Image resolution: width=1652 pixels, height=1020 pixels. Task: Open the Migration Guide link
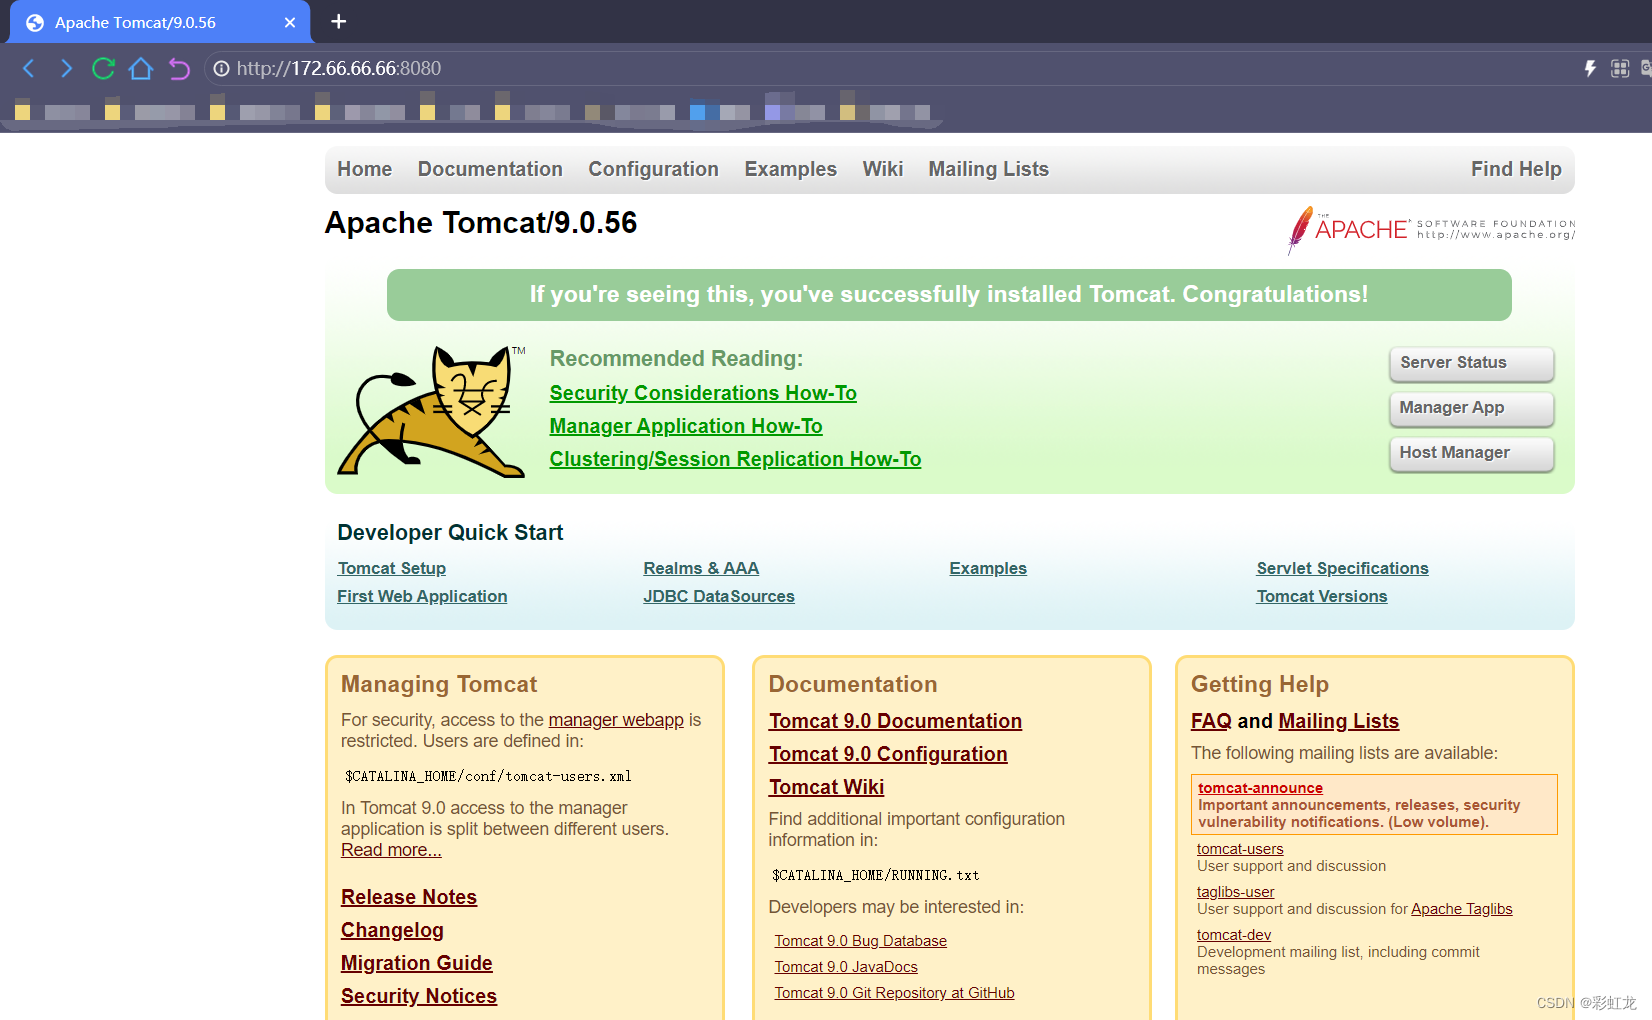[x=417, y=963]
